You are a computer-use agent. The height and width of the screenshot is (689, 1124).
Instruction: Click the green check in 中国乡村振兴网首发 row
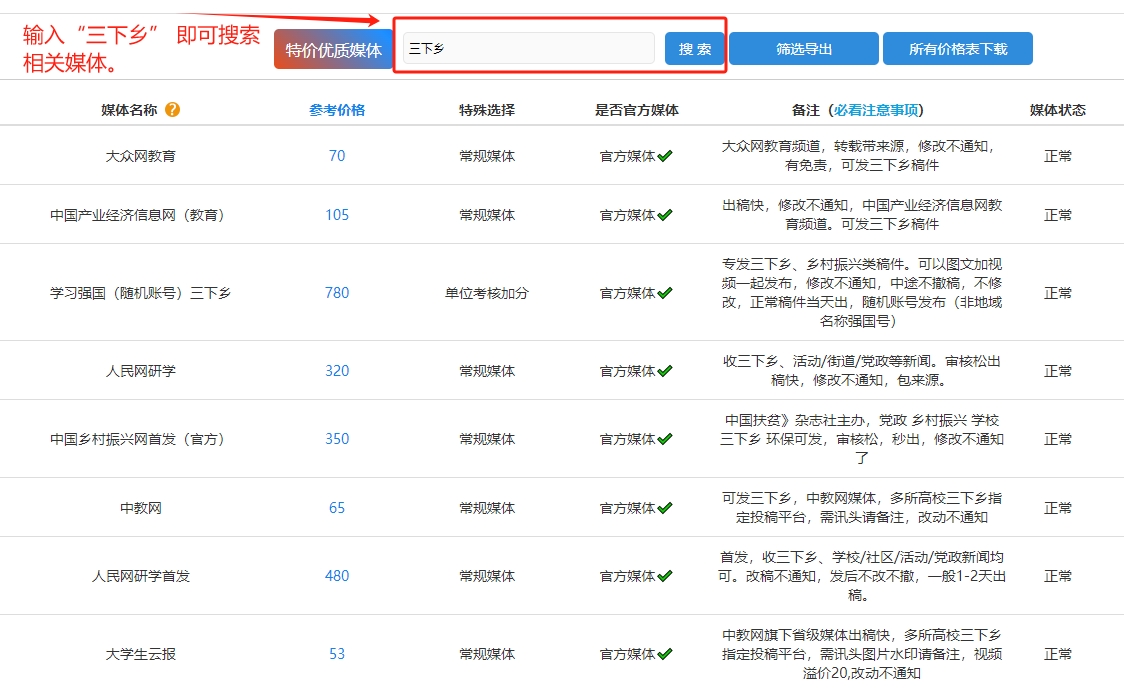coord(665,439)
